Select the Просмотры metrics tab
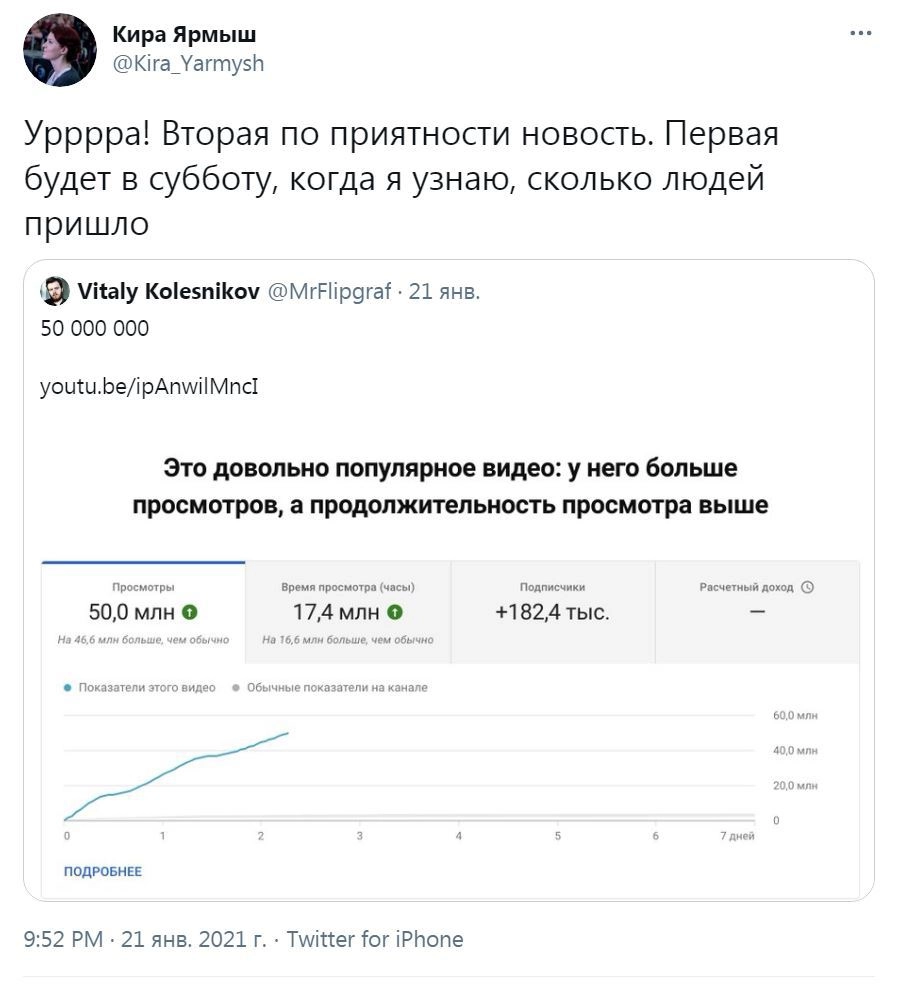Viewport: 898px width, 984px height. click(x=143, y=612)
